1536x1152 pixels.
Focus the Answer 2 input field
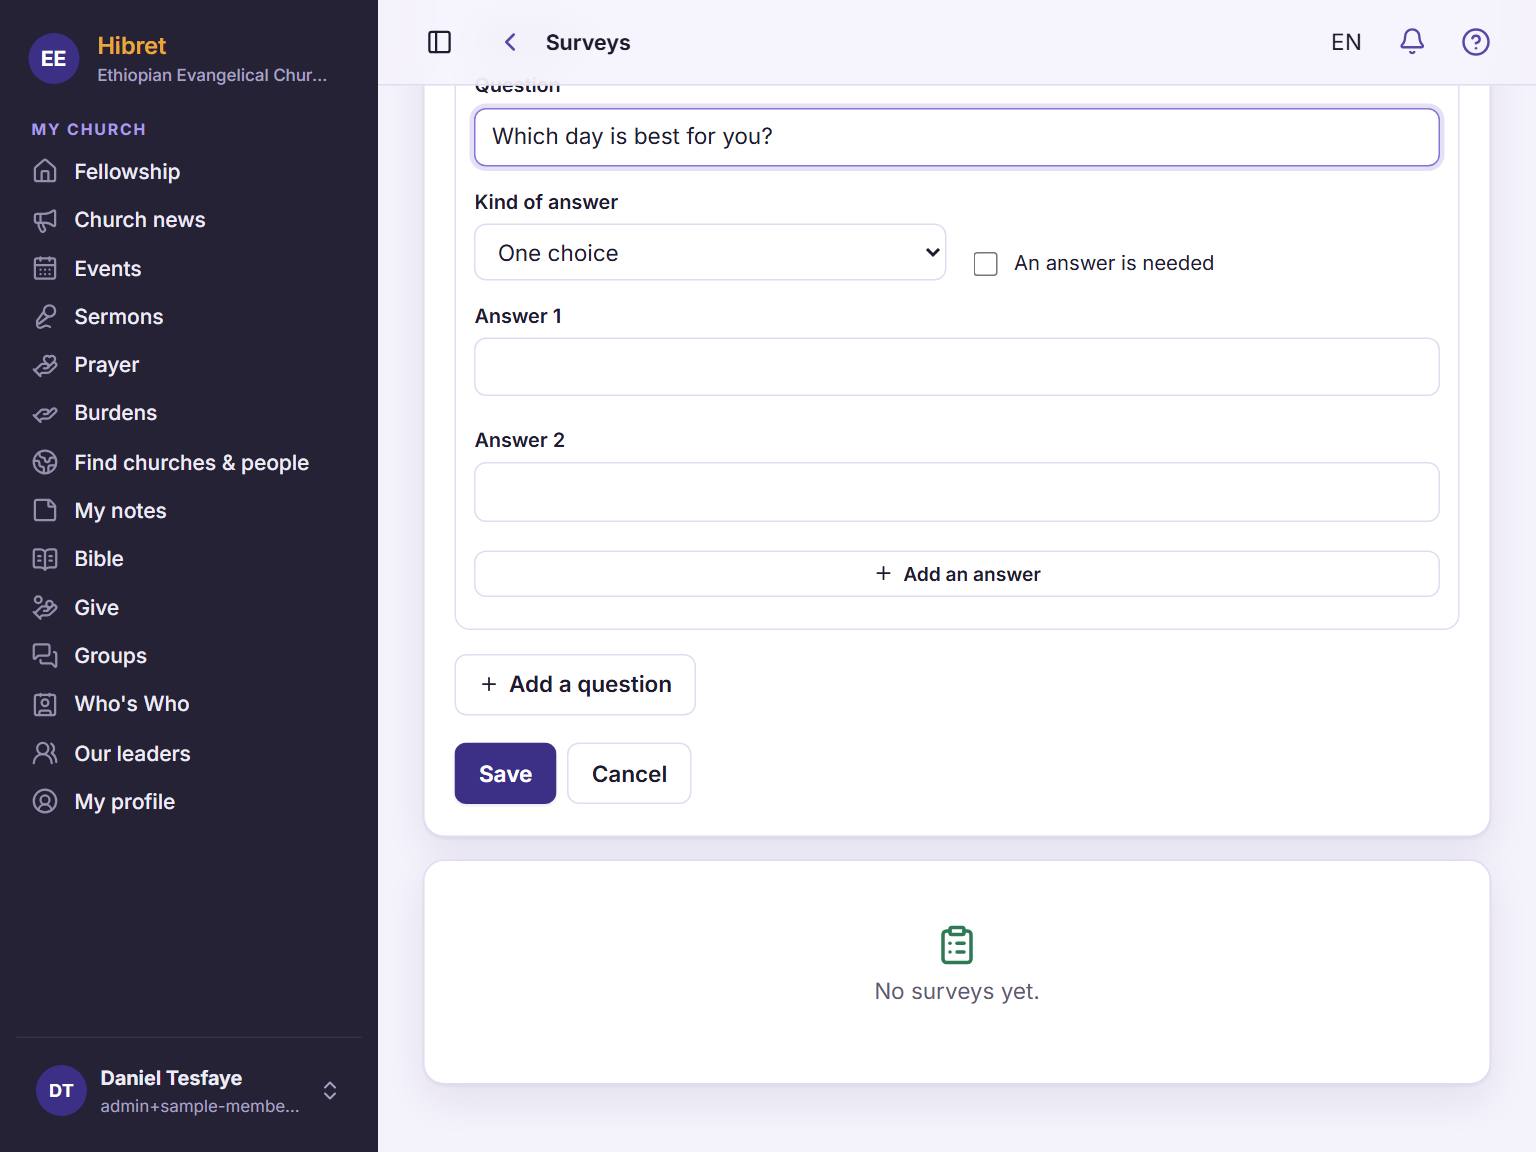pos(957,492)
